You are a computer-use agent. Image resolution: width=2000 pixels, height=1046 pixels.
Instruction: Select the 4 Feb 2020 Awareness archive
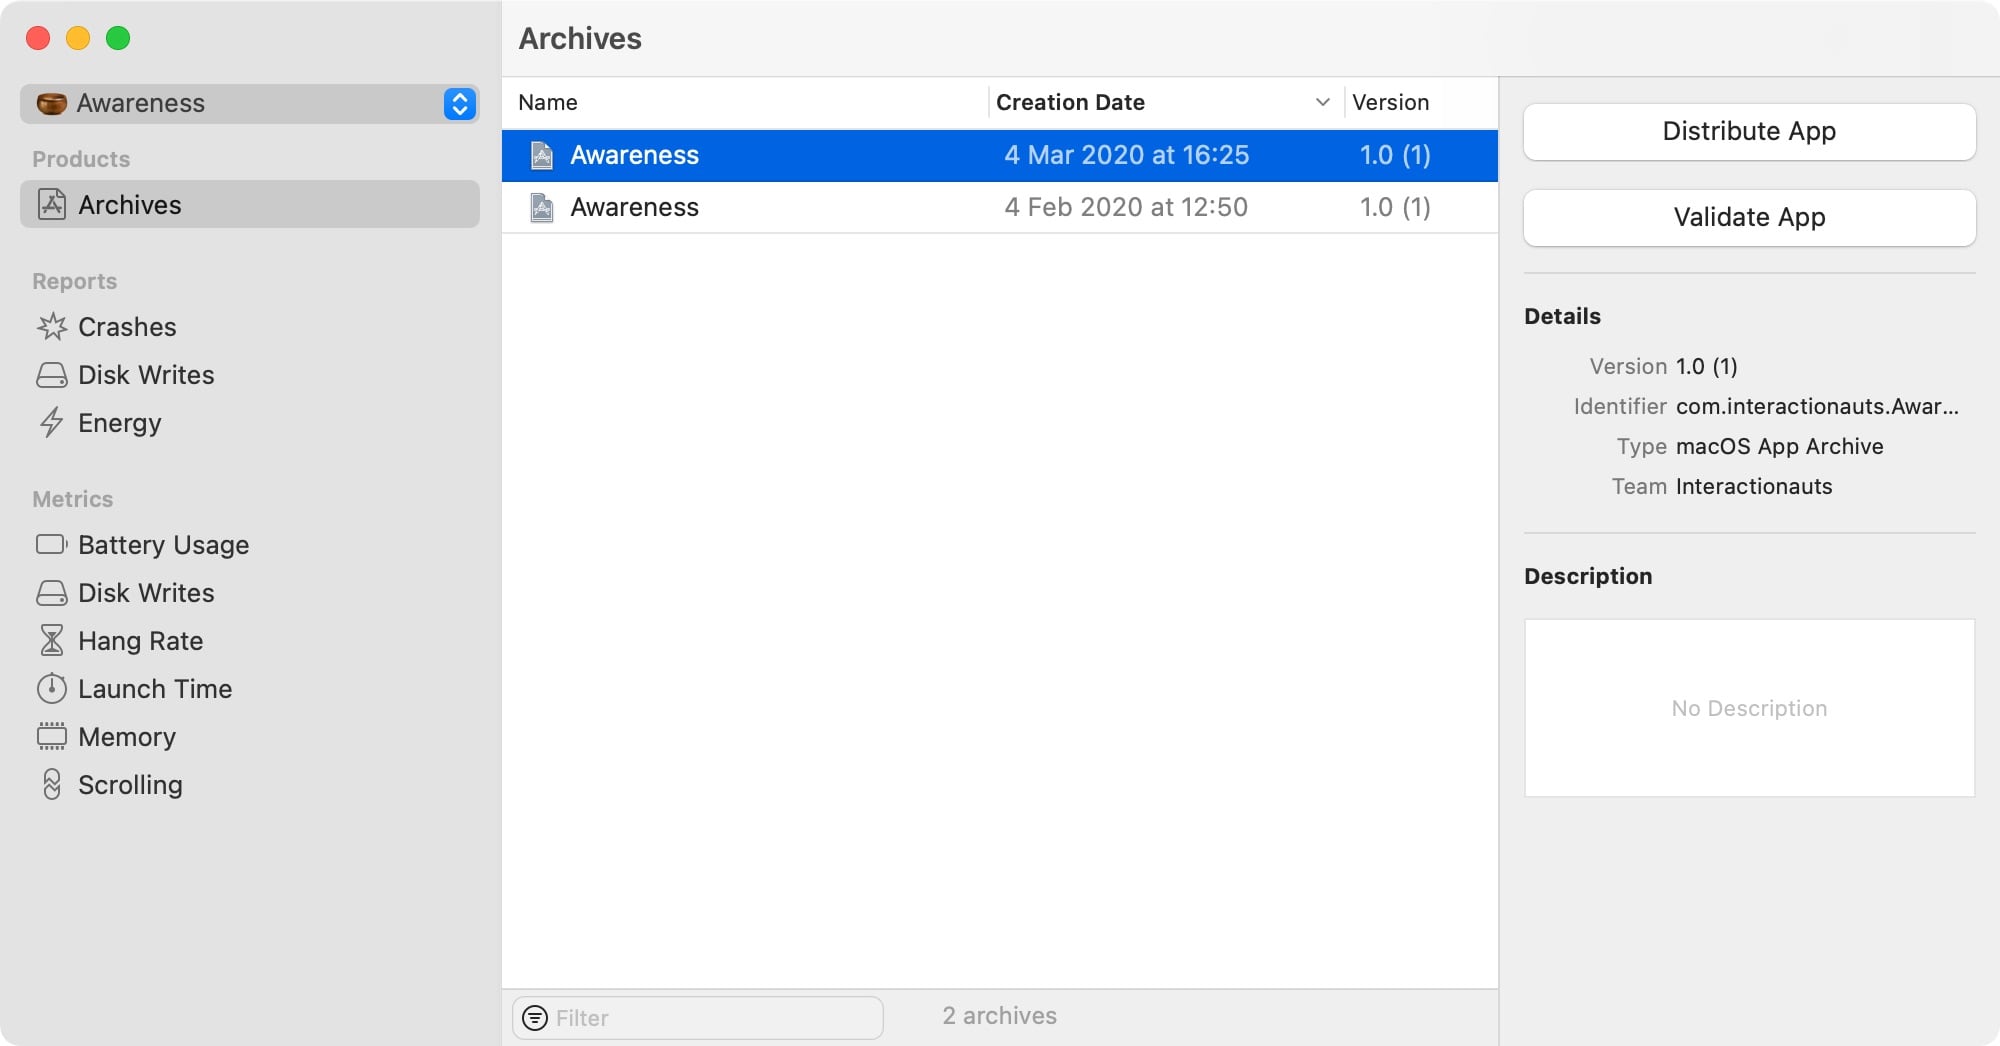(1000, 207)
